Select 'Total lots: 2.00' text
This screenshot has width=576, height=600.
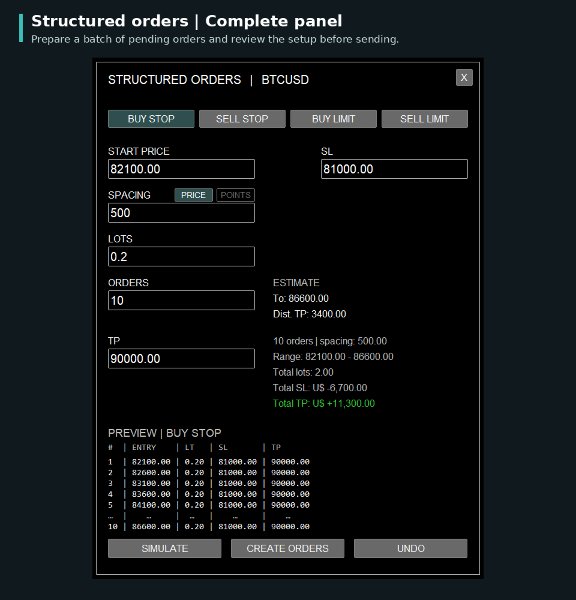303,372
